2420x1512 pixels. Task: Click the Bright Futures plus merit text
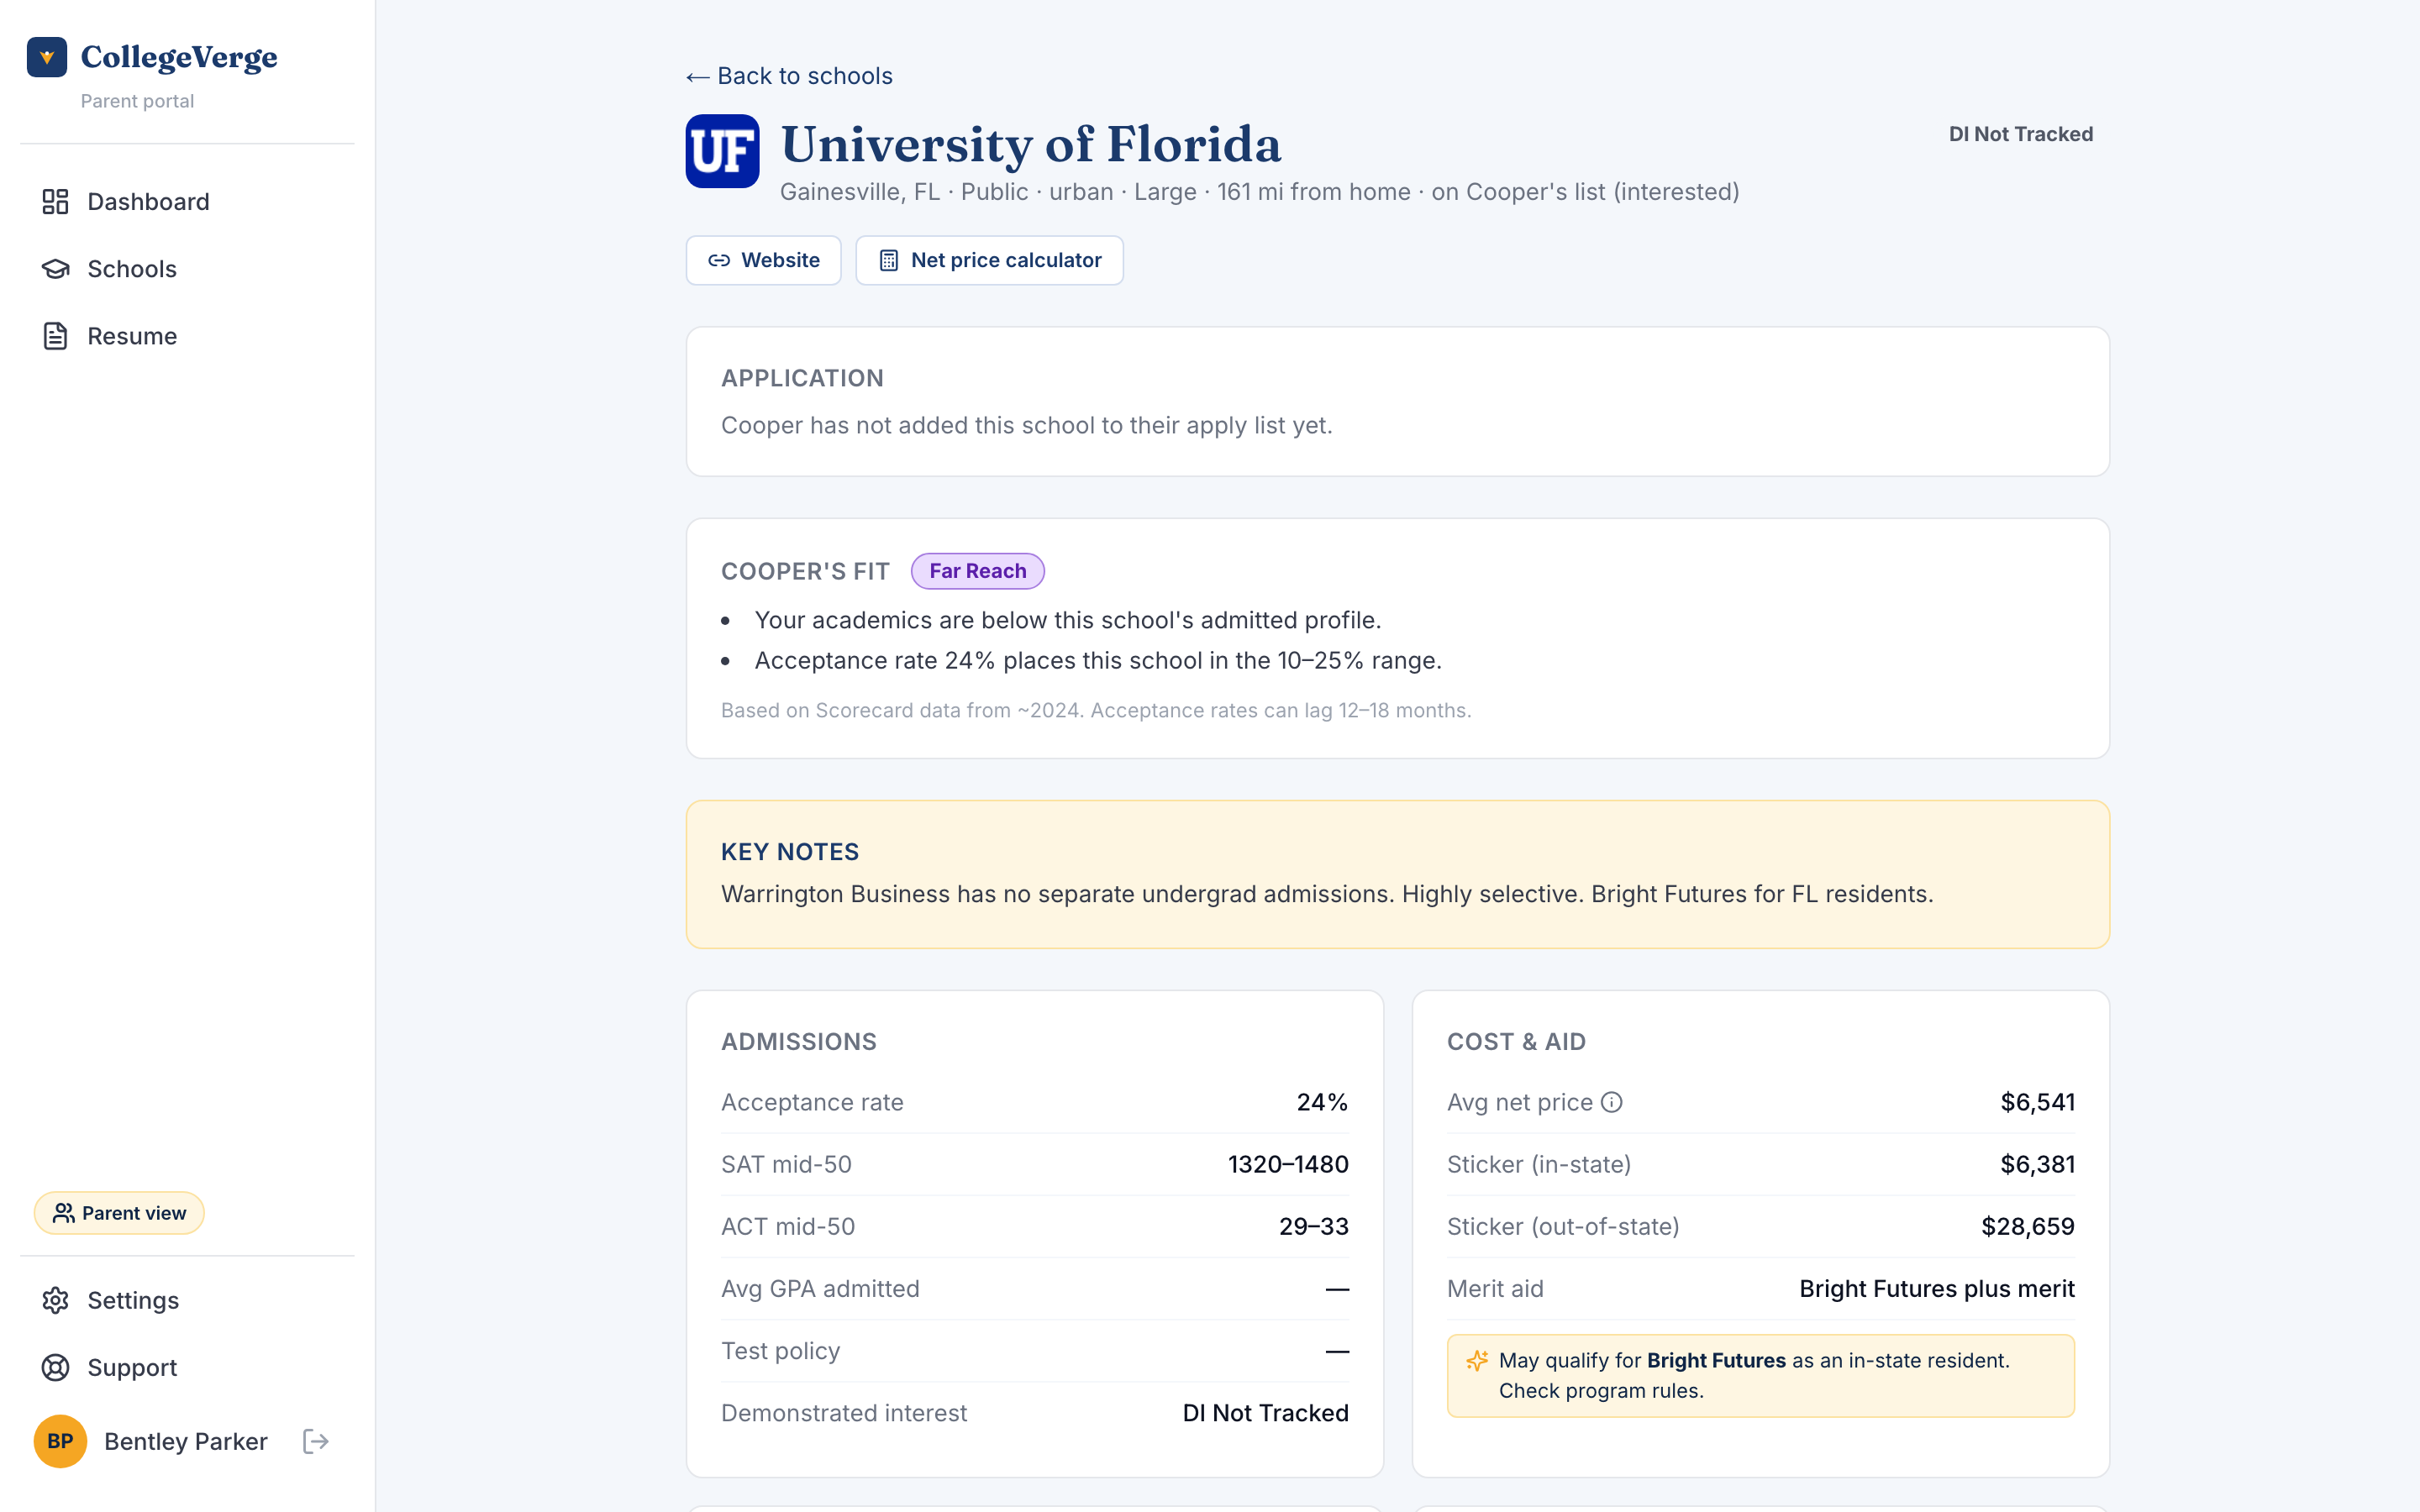tap(1937, 1288)
